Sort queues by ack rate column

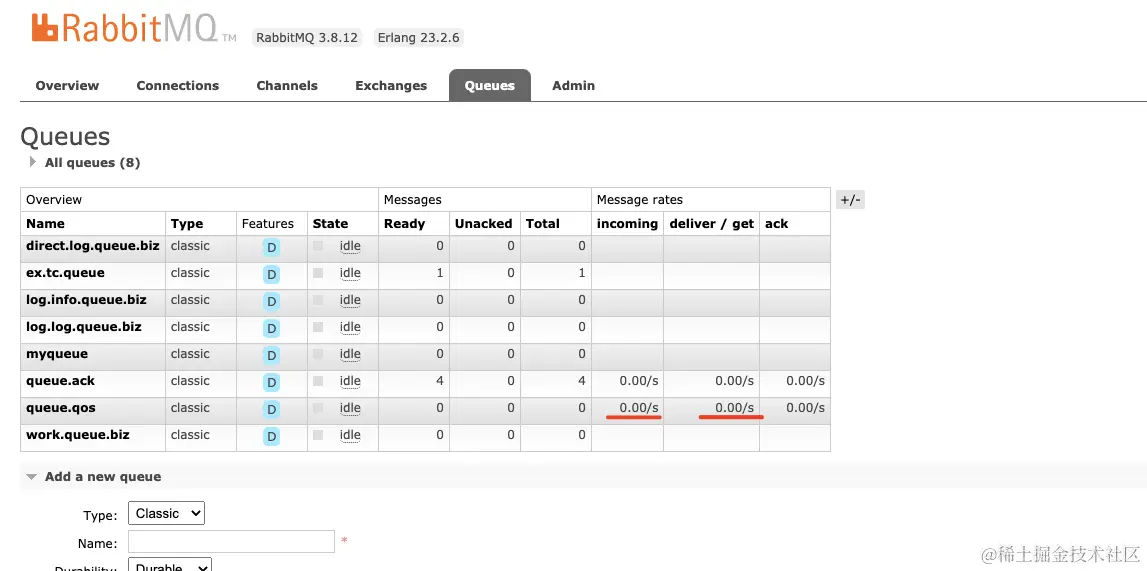[776, 224]
